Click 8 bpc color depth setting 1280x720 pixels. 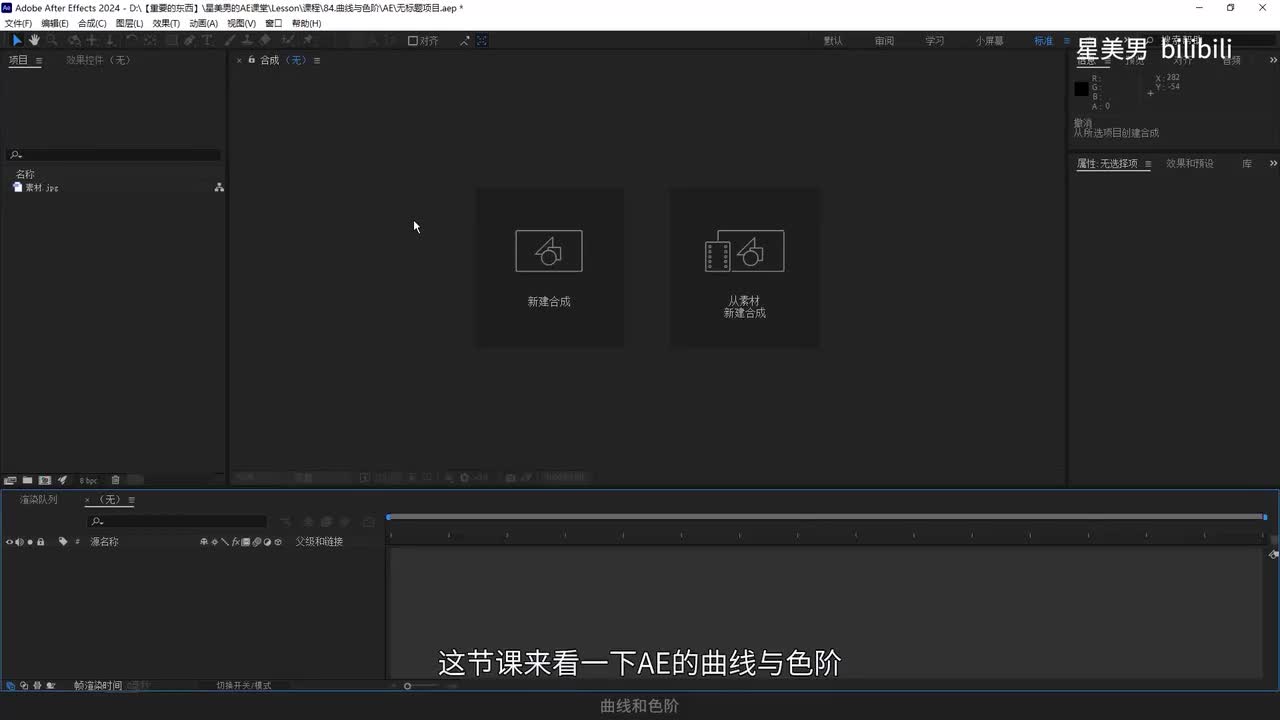point(89,481)
